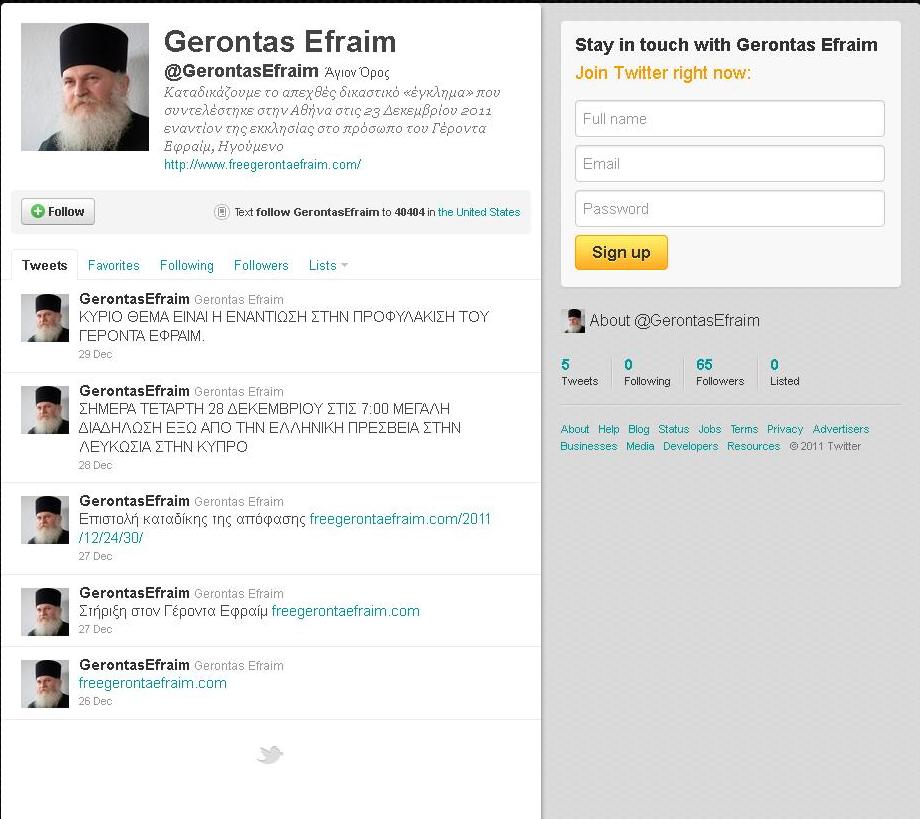
Task: Click the small avatar beside About @GerontasEfraim
Action: tap(573, 321)
